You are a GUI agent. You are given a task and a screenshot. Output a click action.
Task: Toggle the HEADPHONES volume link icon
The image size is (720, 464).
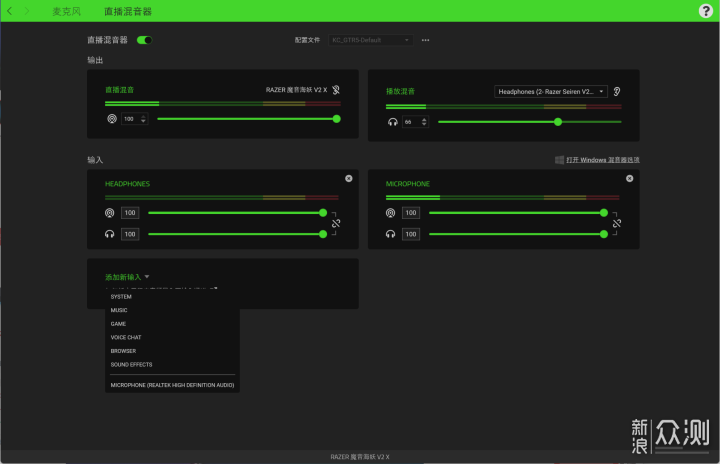(336, 224)
